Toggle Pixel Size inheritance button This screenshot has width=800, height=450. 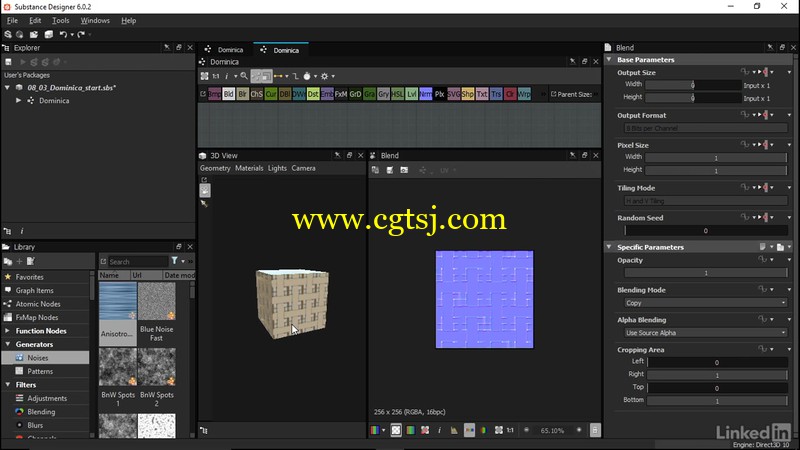[x=766, y=145]
